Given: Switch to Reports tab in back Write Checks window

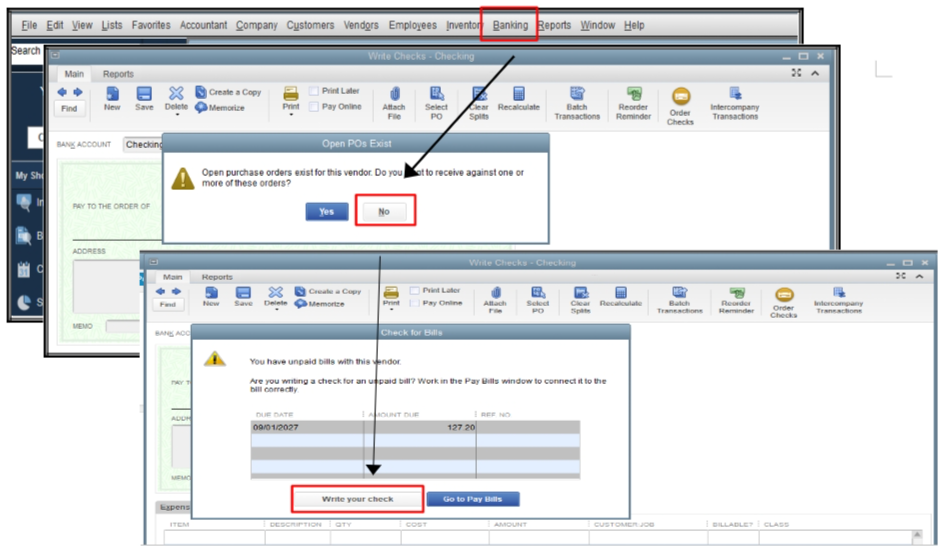Looking at the screenshot, I should coord(118,74).
